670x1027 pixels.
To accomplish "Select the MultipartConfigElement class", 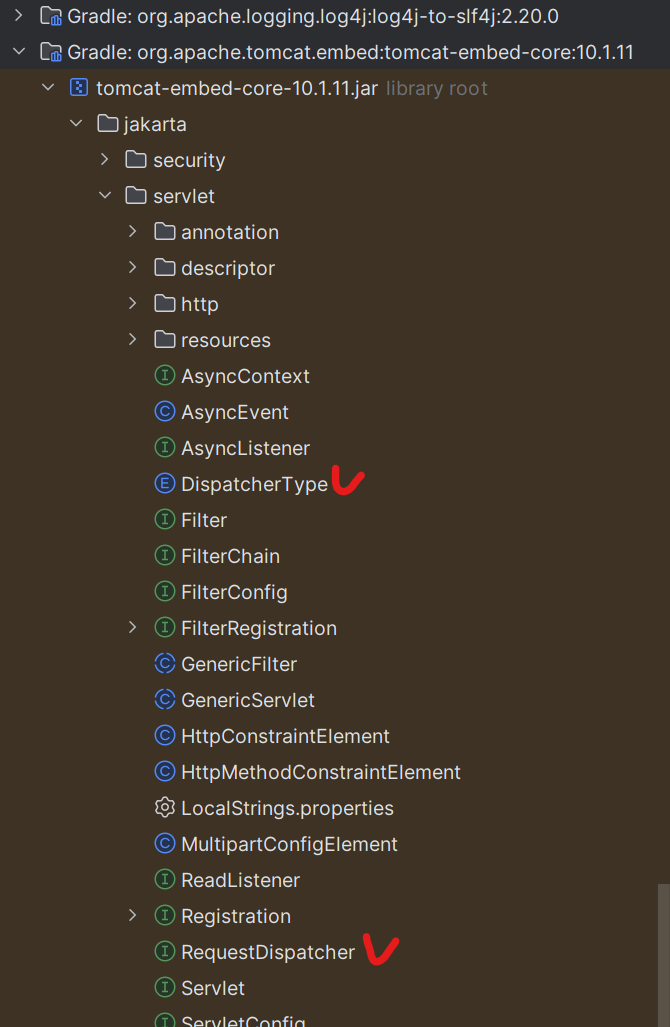I will tap(289, 844).
